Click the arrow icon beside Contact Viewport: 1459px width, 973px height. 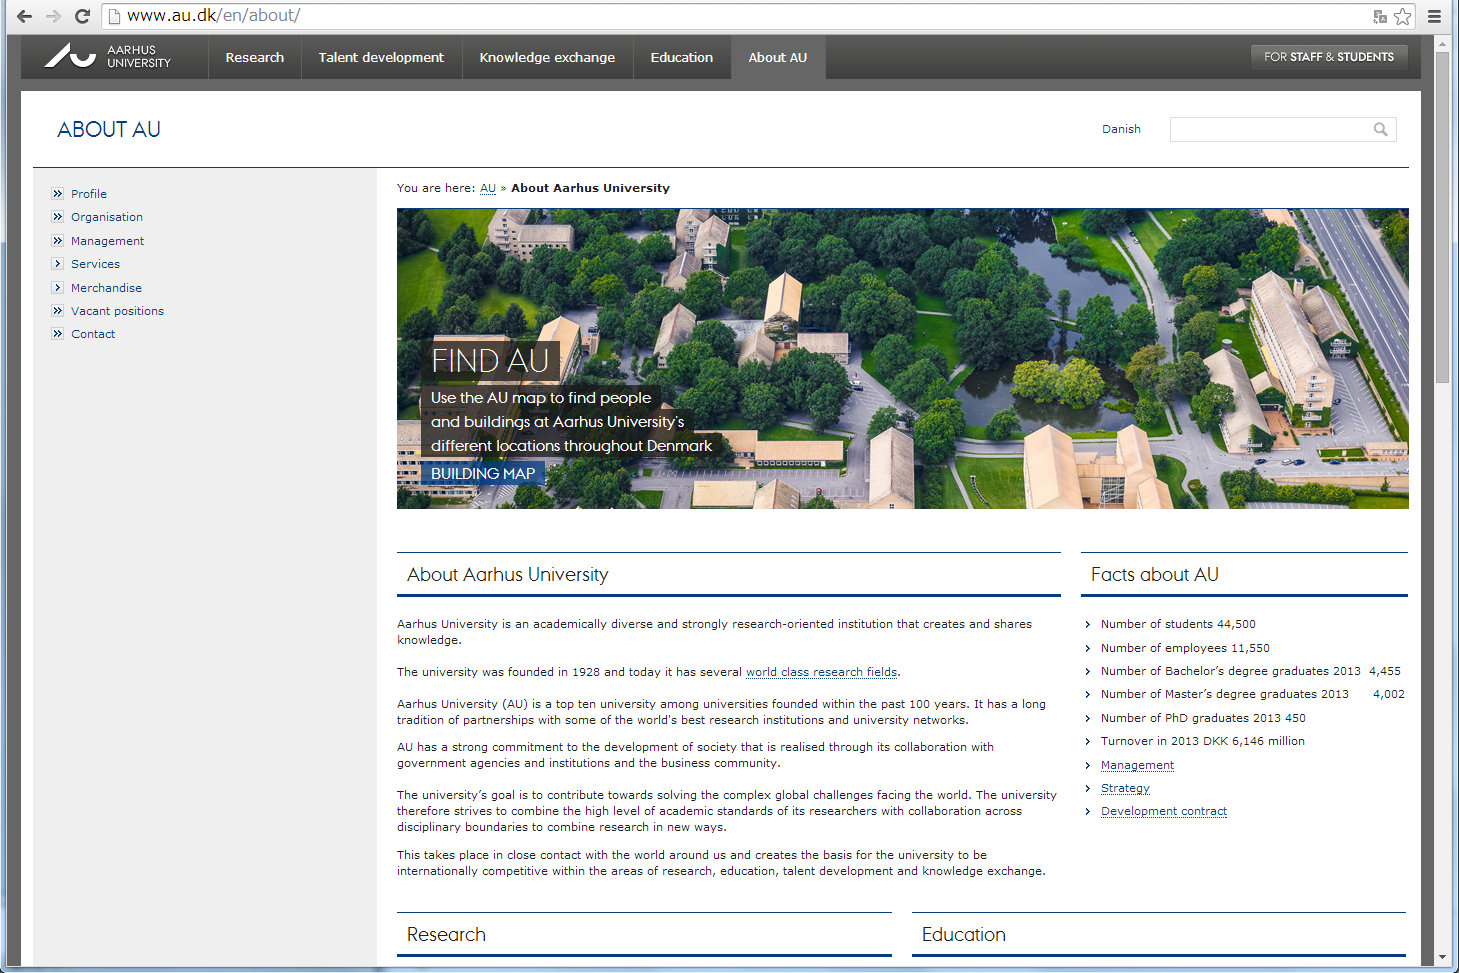[x=57, y=334]
